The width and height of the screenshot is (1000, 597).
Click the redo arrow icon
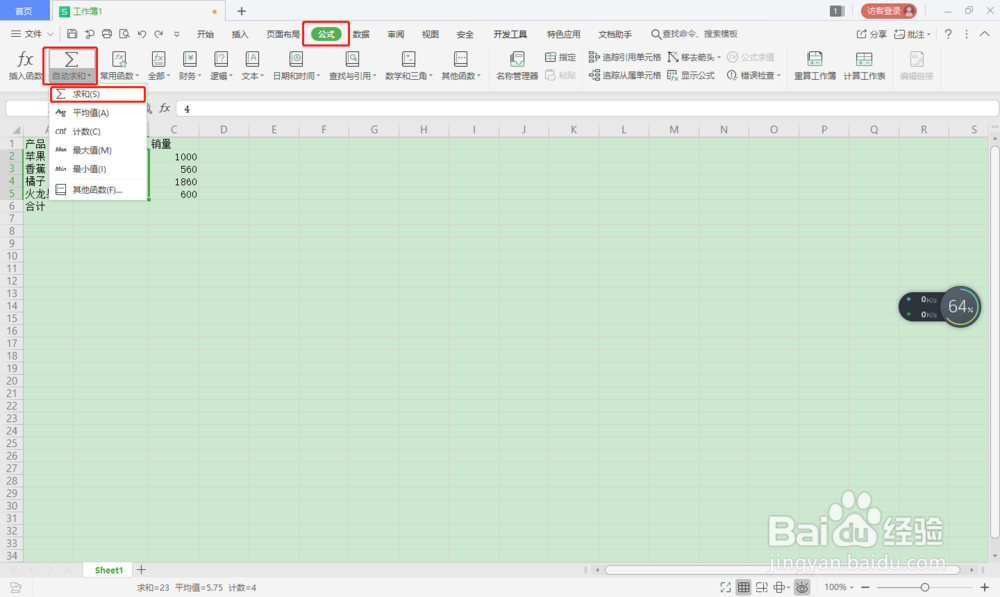point(159,34)
